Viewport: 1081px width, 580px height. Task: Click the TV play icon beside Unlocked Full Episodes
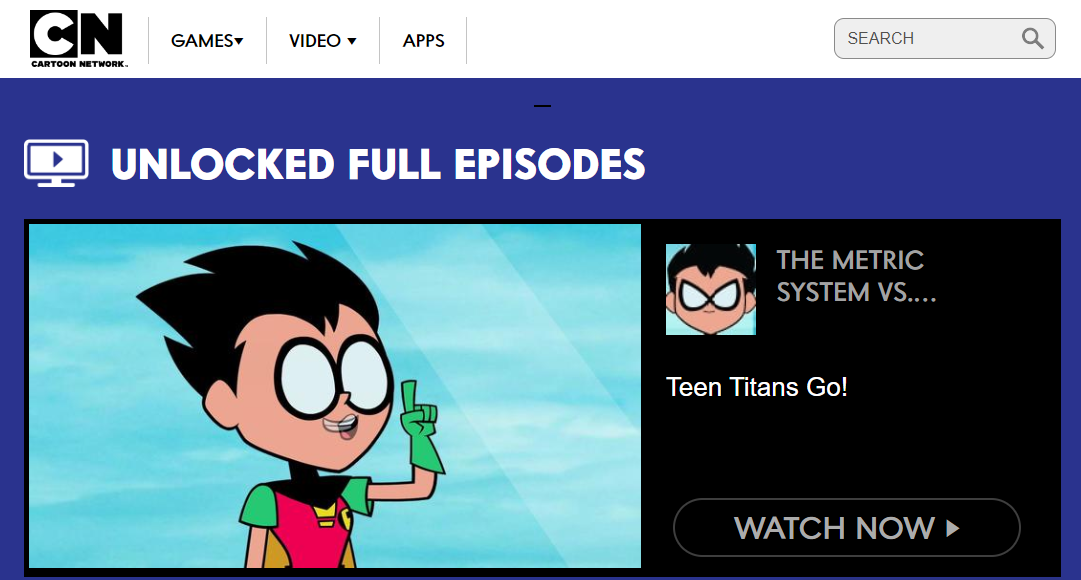pos(56,163)
